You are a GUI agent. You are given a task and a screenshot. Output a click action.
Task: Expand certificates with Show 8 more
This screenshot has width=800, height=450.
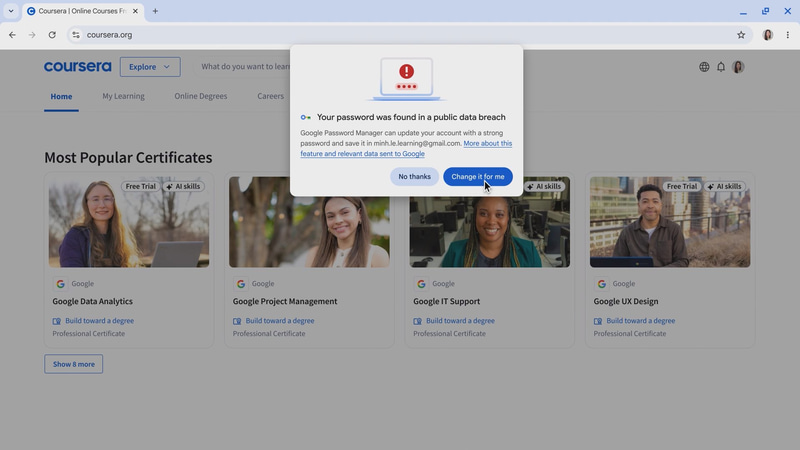pyautogui.click(x=73, y=364)
